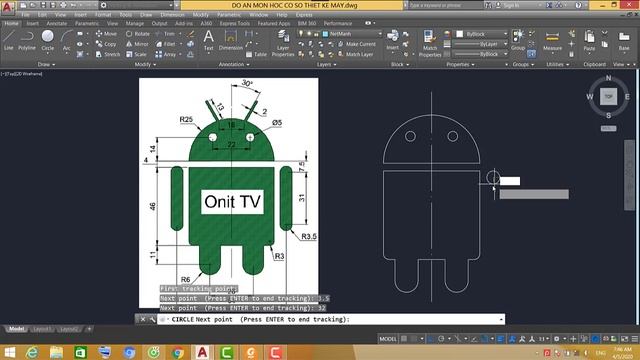
Task: Click TOP face of ViewCube
Action: [608, 97]
